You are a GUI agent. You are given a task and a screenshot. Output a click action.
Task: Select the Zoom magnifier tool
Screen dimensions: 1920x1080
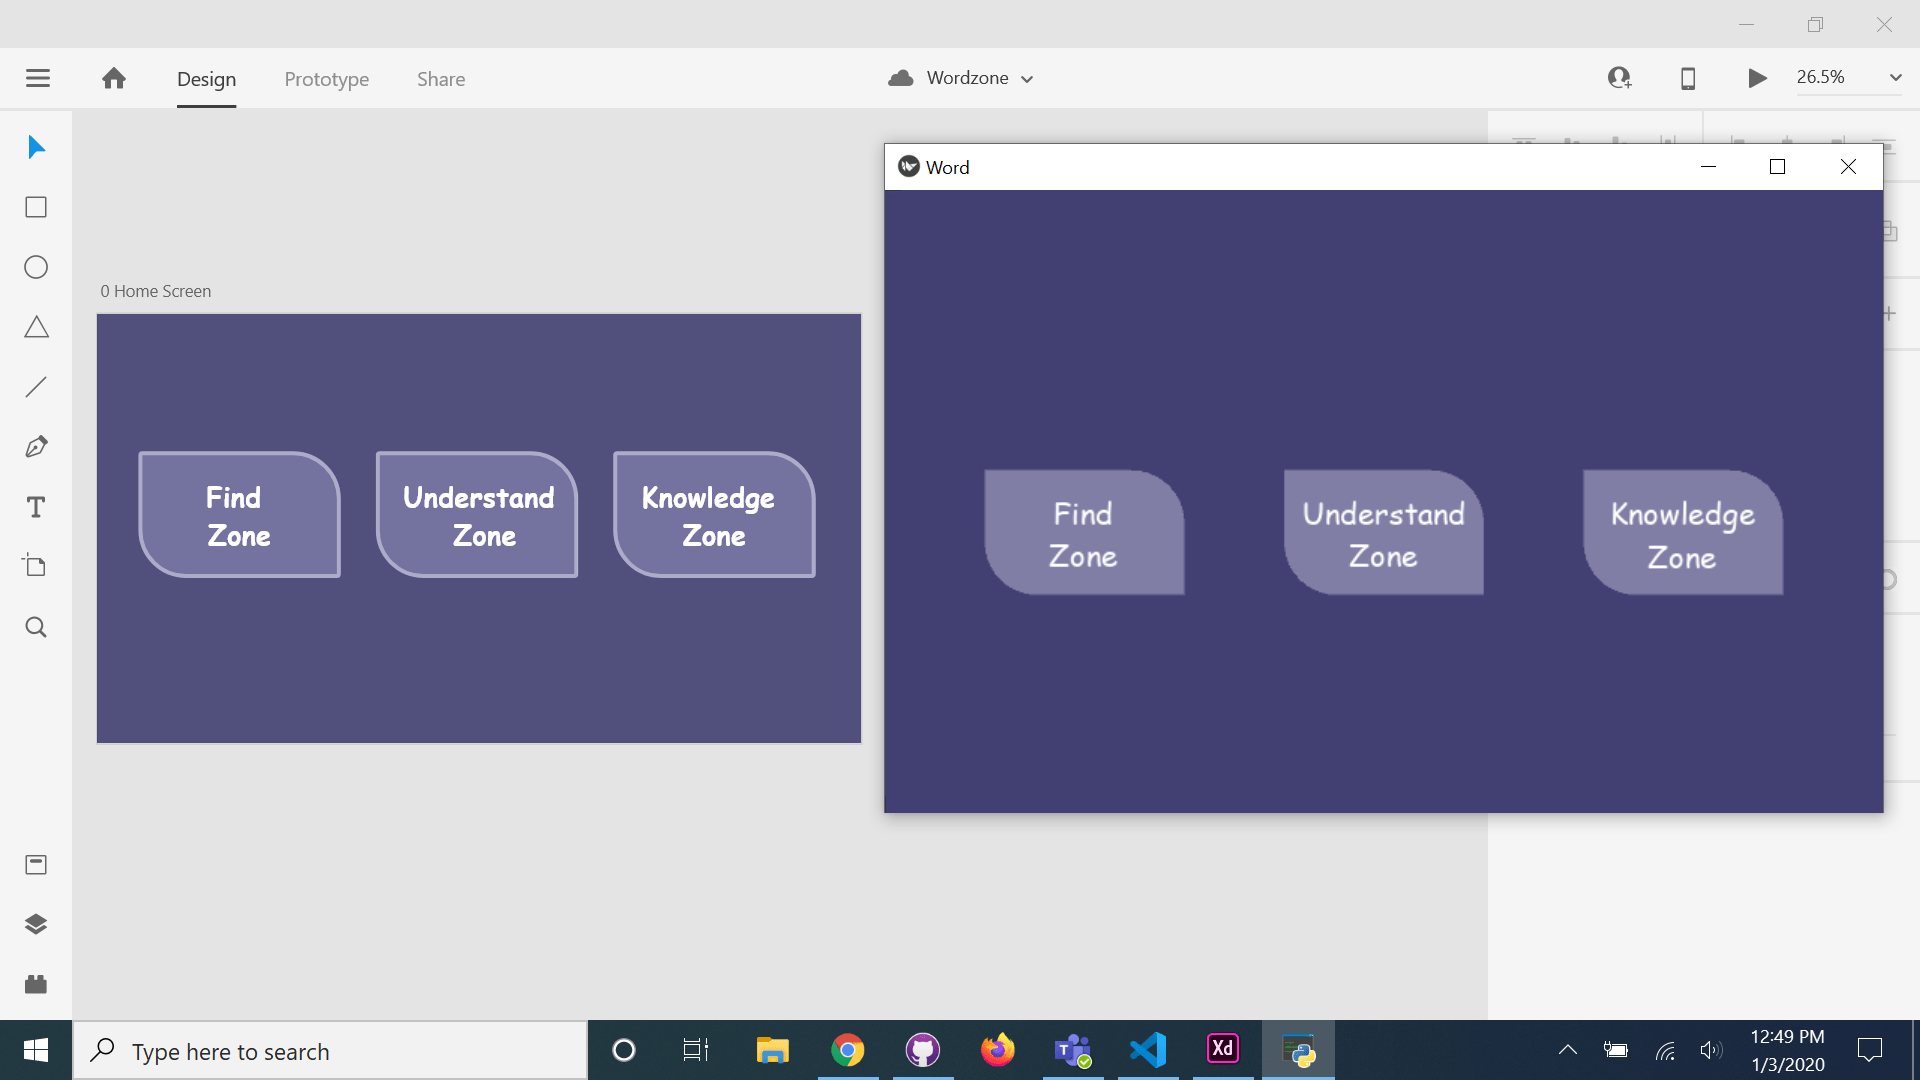36,627
